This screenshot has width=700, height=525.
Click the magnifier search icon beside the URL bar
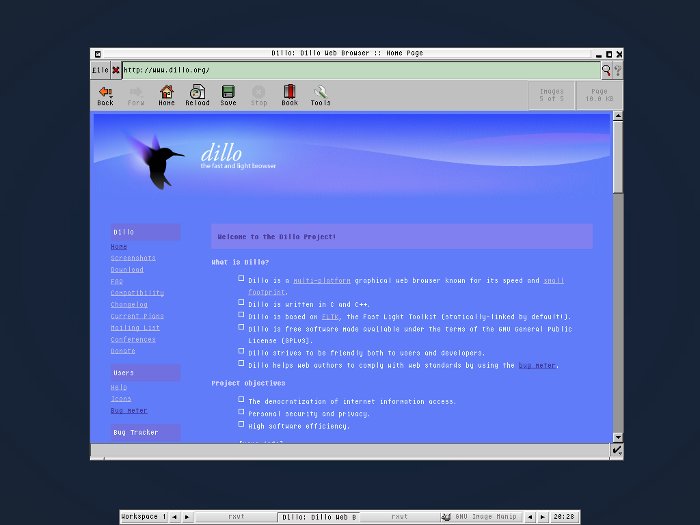coord(606,70)
